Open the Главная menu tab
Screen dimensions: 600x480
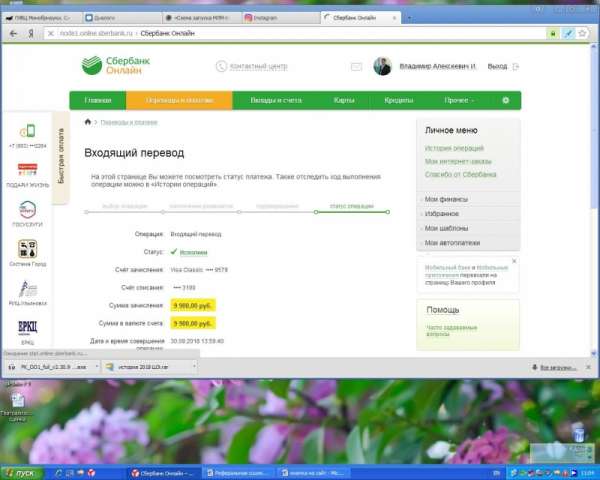point(98,100)
